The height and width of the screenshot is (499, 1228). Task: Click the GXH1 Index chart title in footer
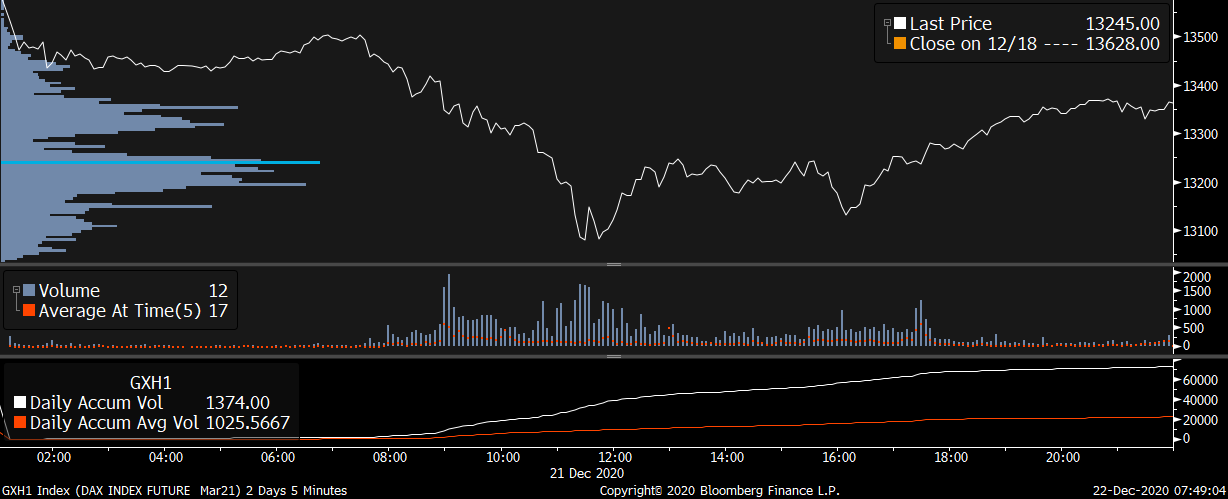174,491
